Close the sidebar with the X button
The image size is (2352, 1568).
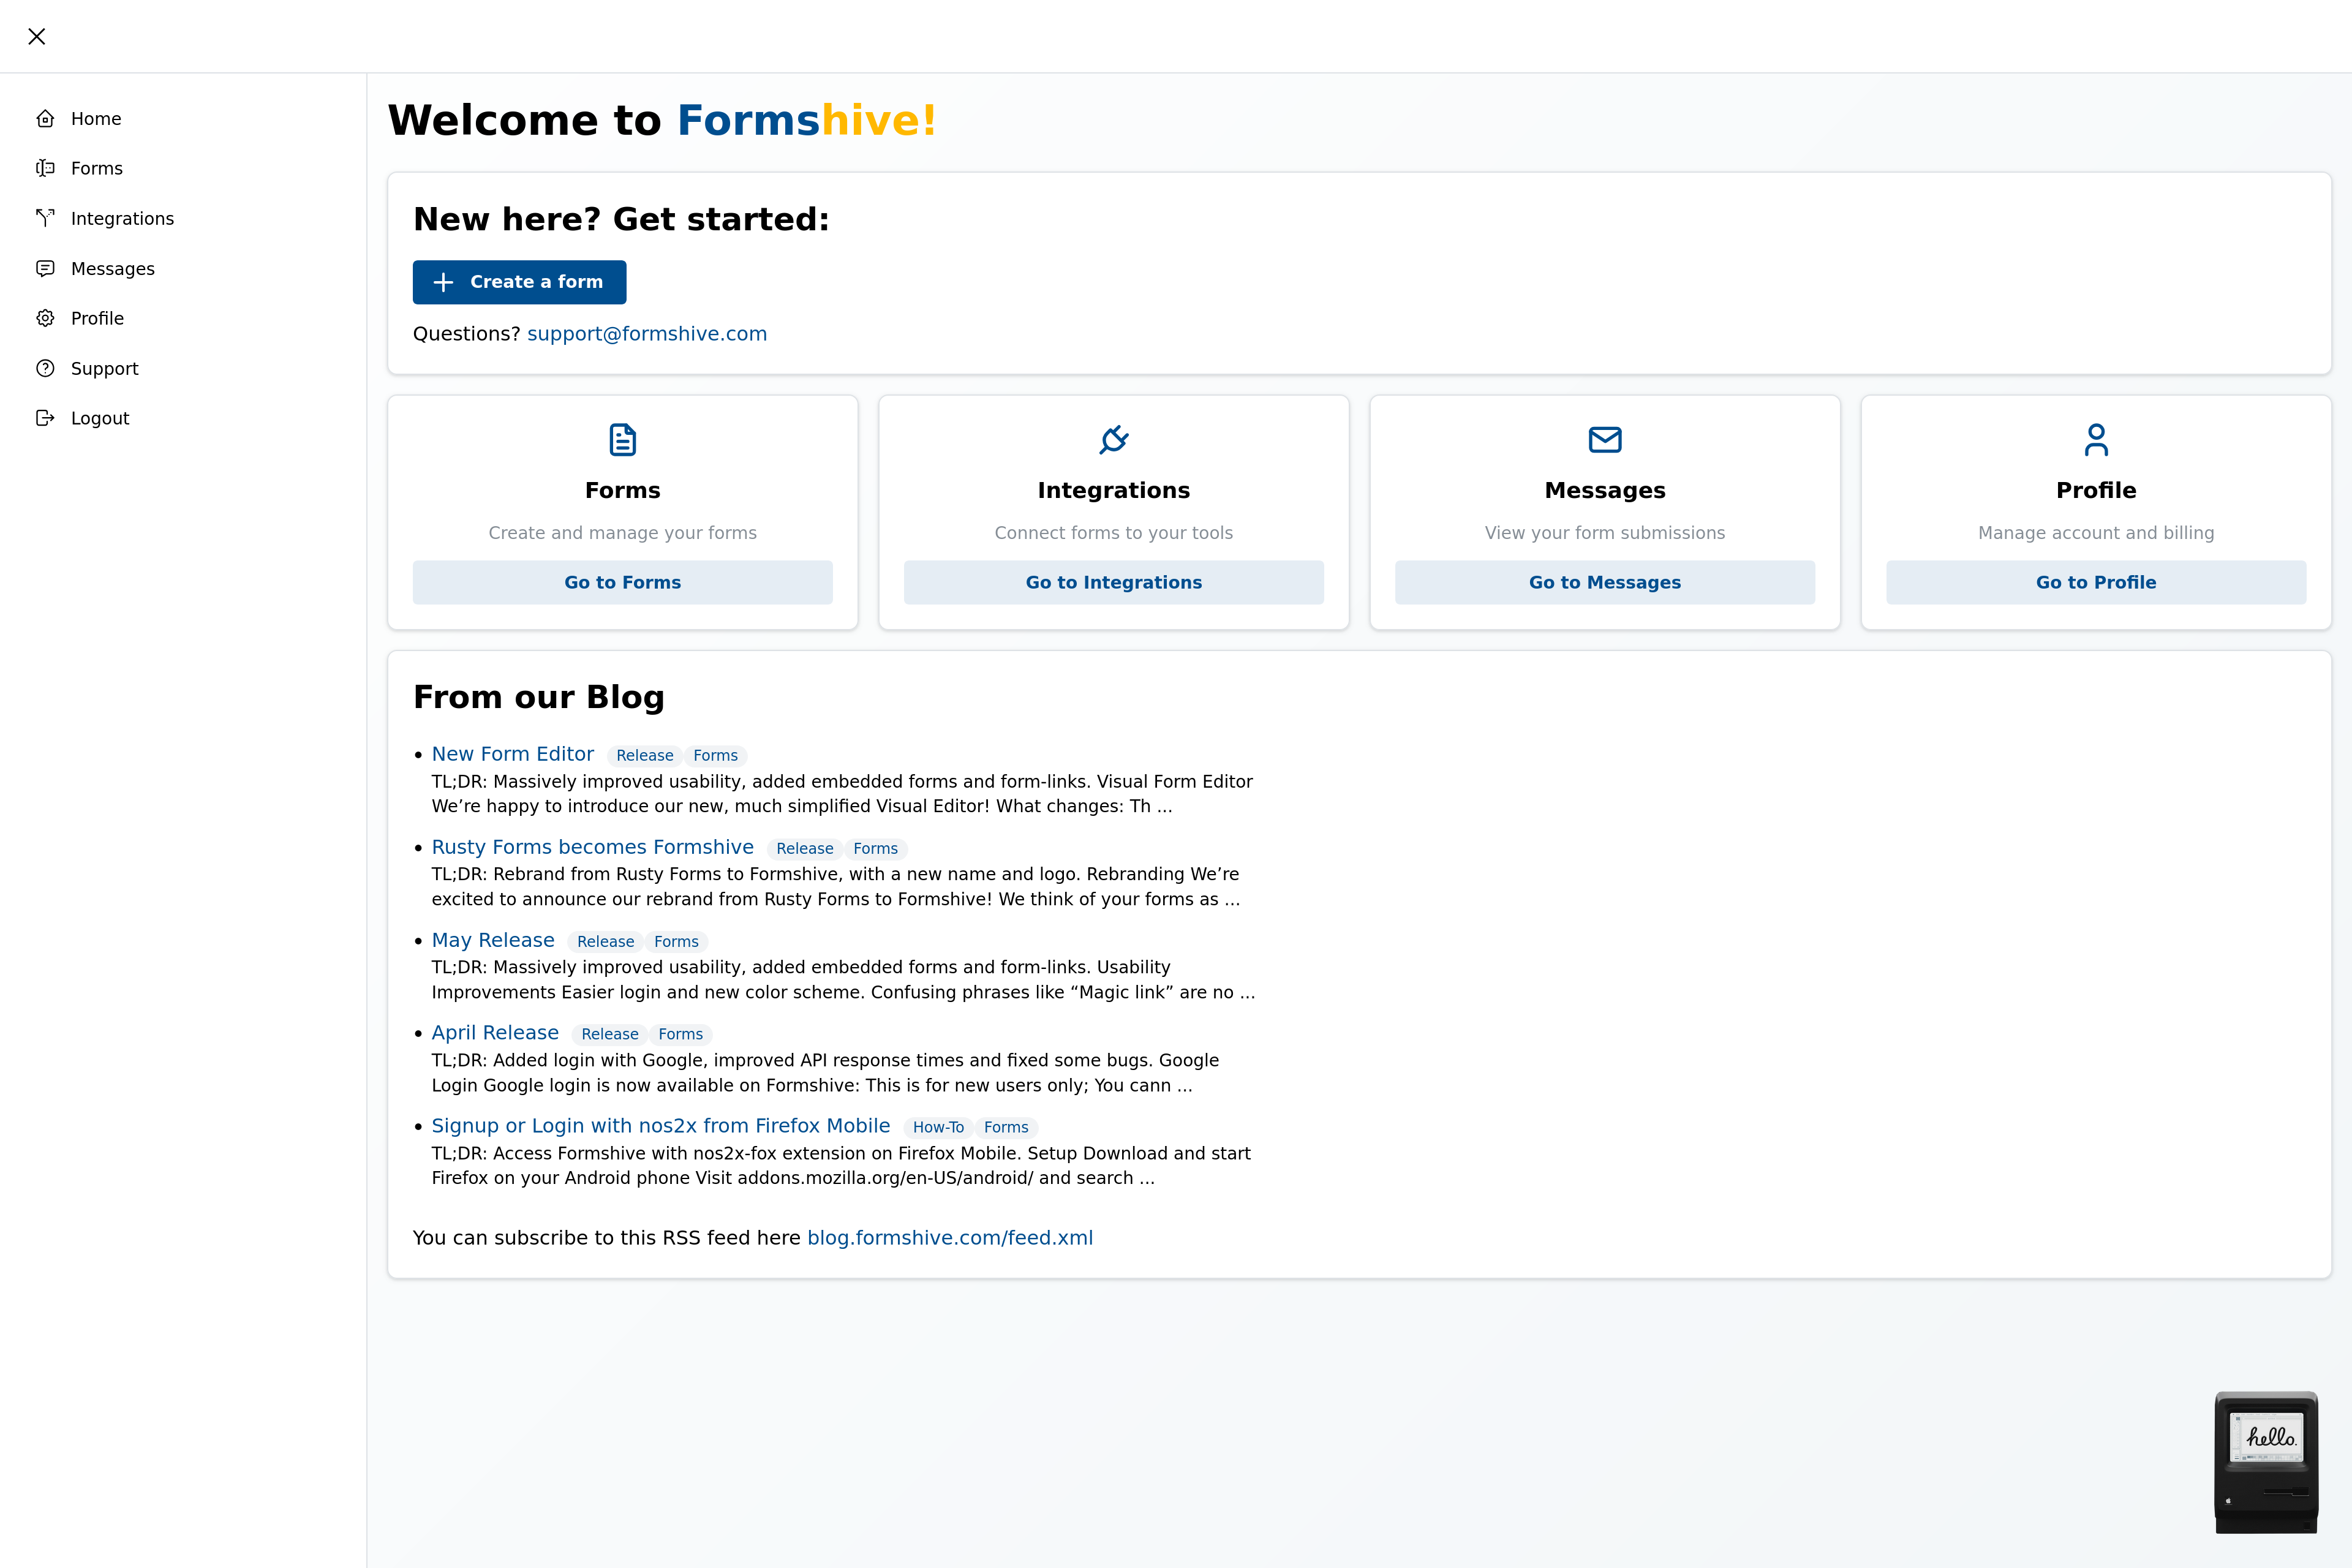coord(37,36)
